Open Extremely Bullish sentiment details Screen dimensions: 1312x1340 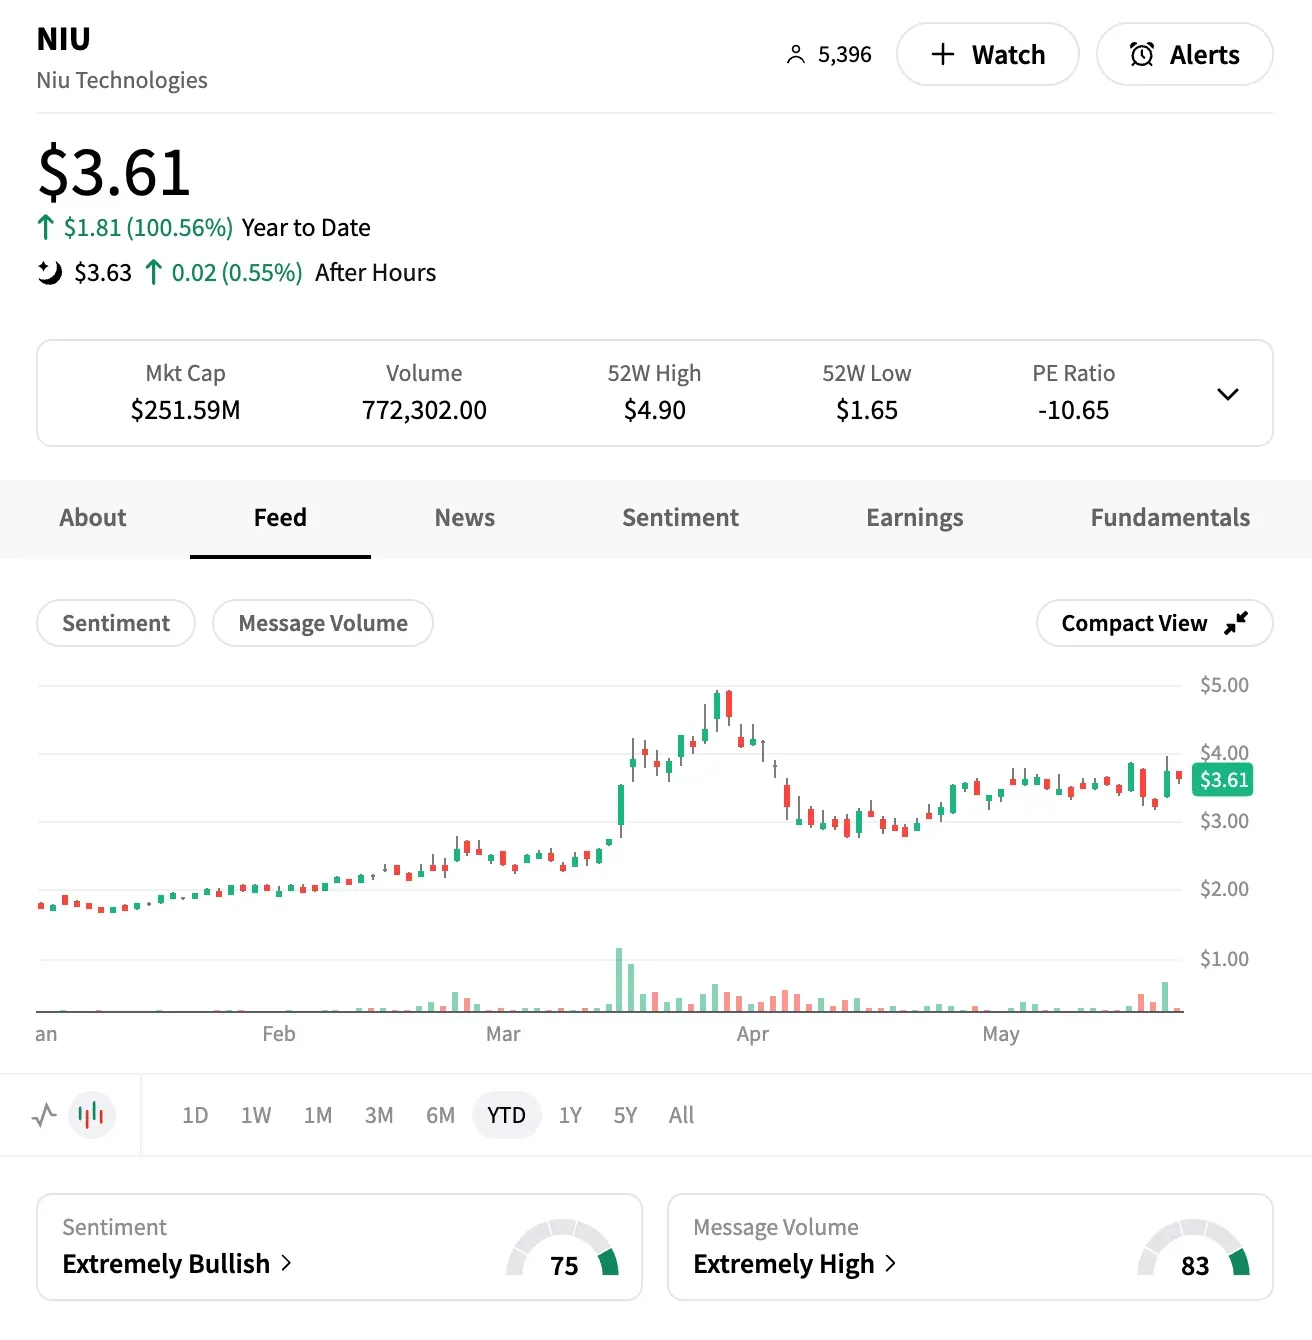click(x=177, y=1264)
